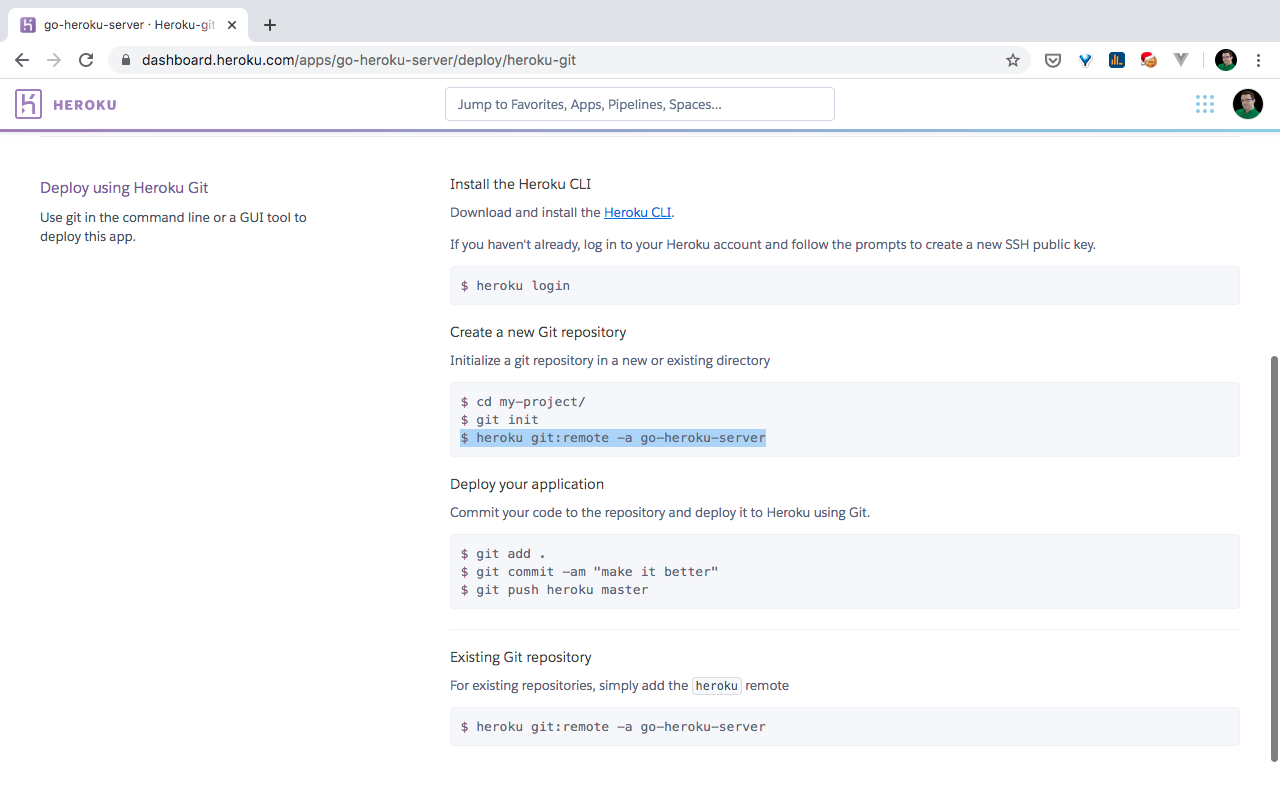
Task: Click the Pocket extension icon
Action: (1053, 60)
